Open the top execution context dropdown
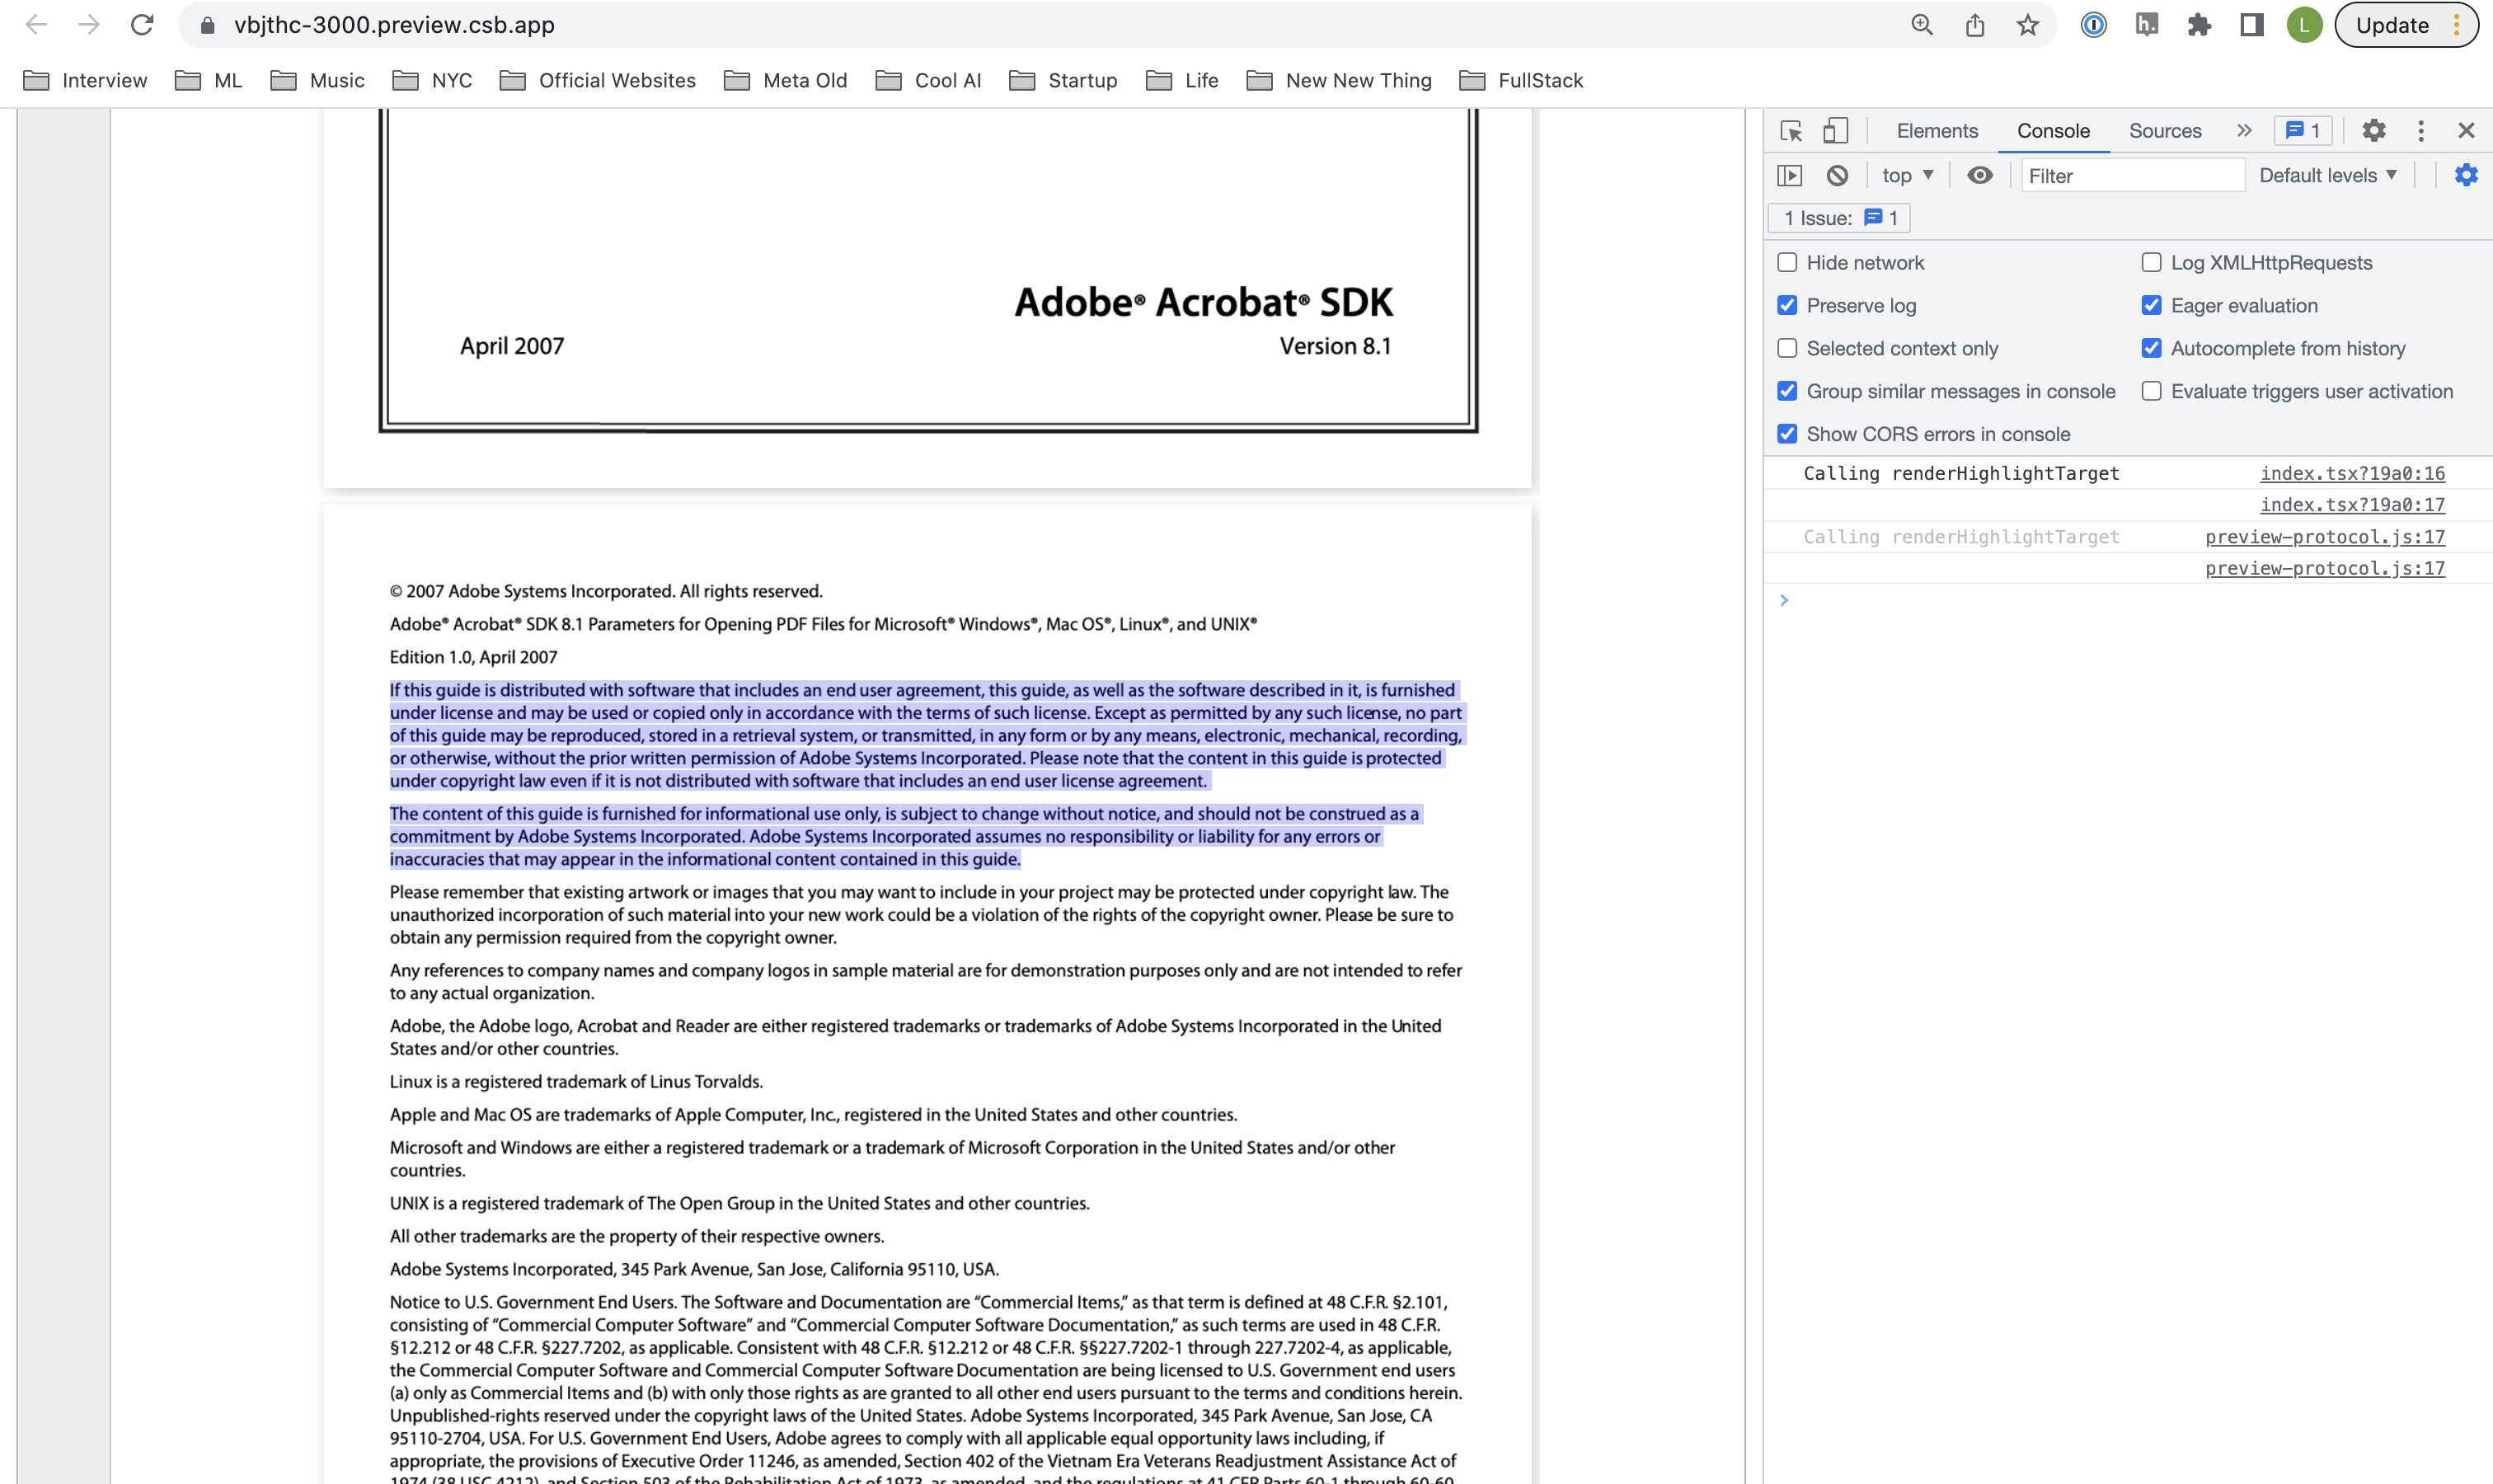The height and width of the screenshot is (1484, 2493). click(1905, 175)
